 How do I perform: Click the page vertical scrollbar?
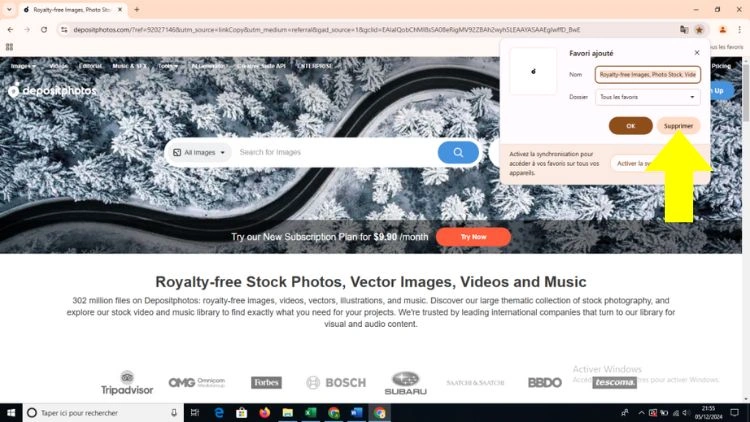click(746, 93)
